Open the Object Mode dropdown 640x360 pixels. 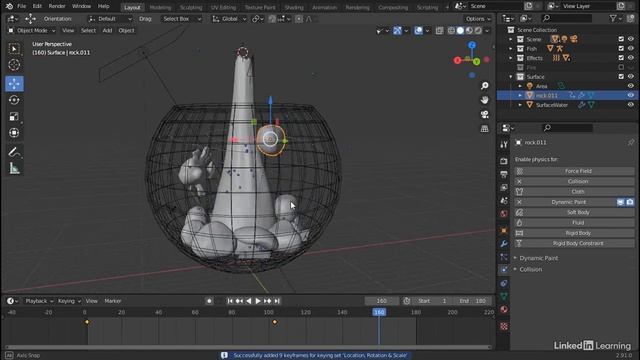32,31
